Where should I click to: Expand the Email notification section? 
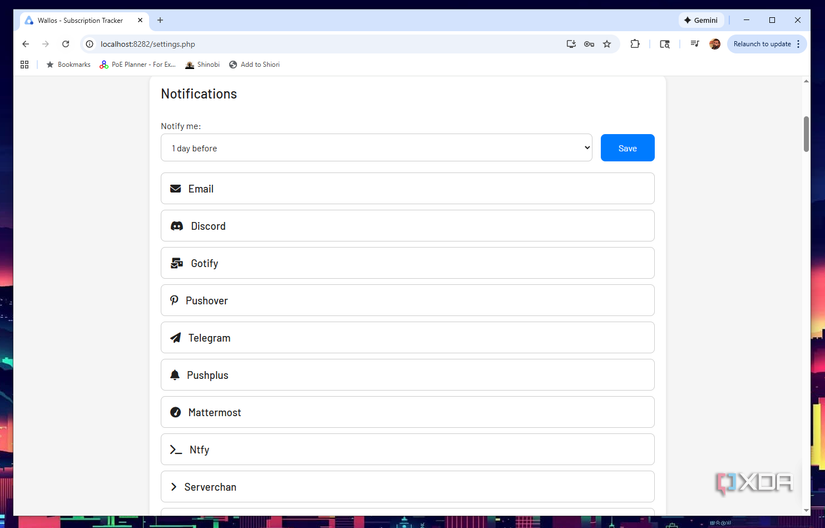pos(407,188)
